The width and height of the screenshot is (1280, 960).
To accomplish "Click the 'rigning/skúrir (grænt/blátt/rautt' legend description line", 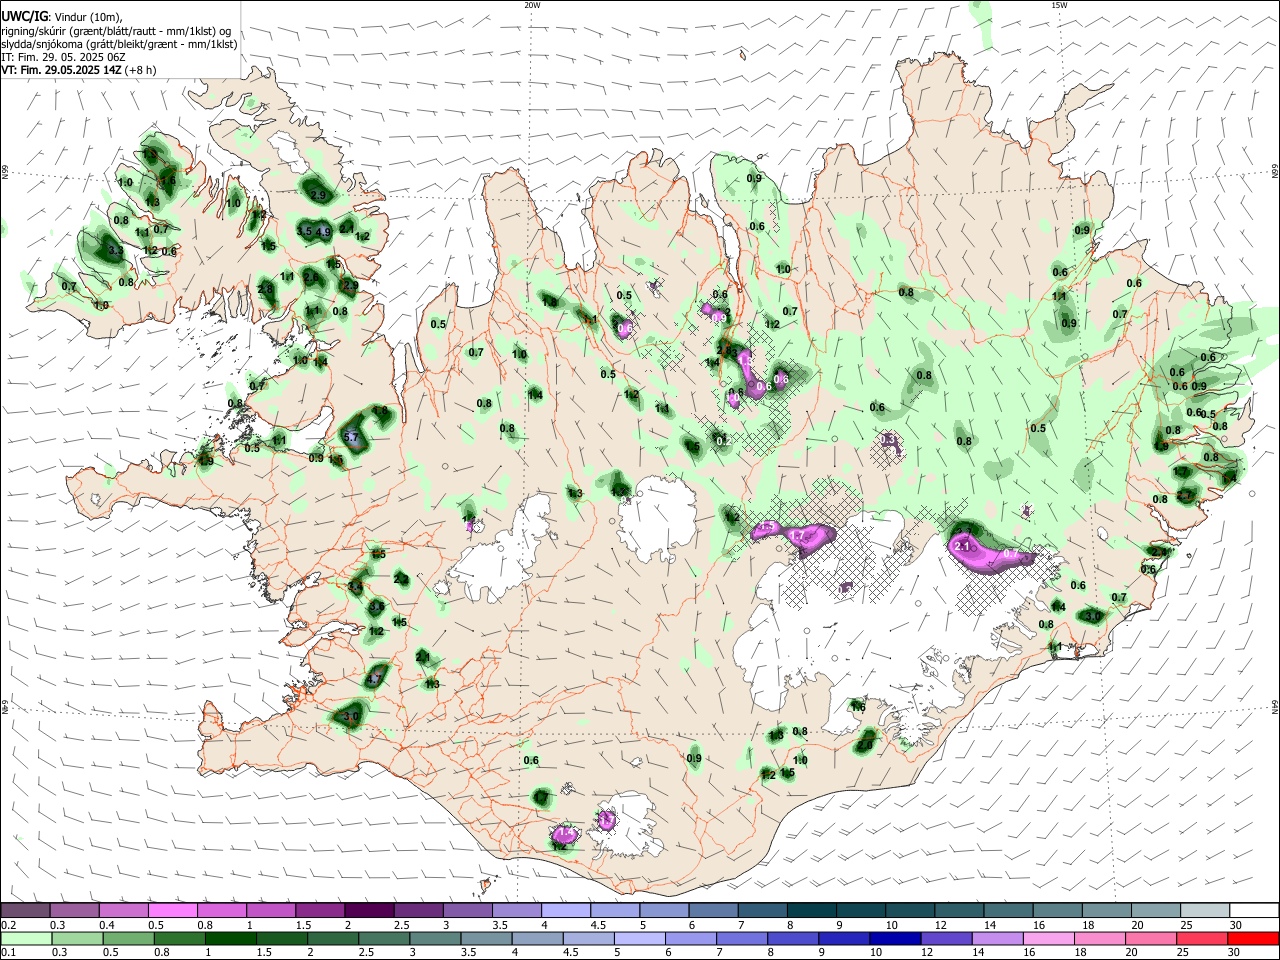I will coord(117,31).
